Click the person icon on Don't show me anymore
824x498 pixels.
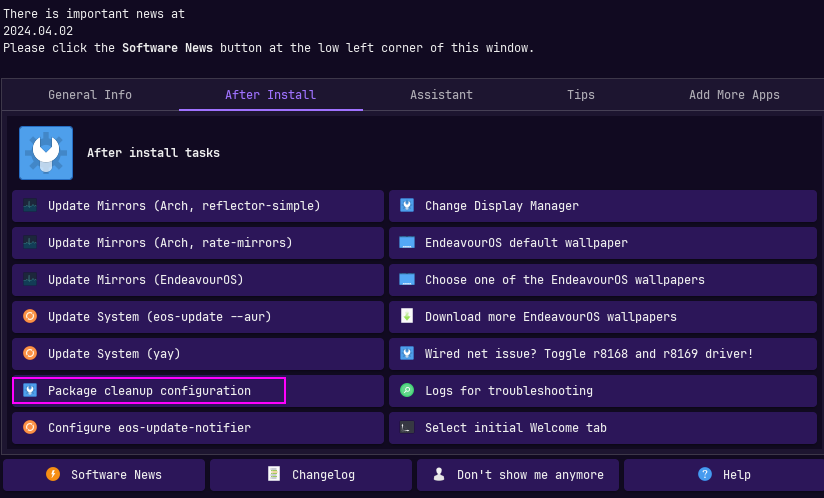(439, 474)
